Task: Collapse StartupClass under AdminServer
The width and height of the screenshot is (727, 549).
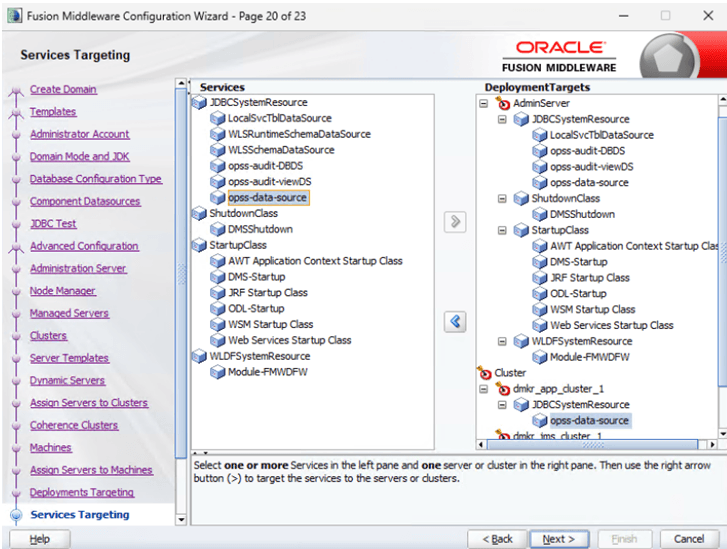Action: pos(502,230)
